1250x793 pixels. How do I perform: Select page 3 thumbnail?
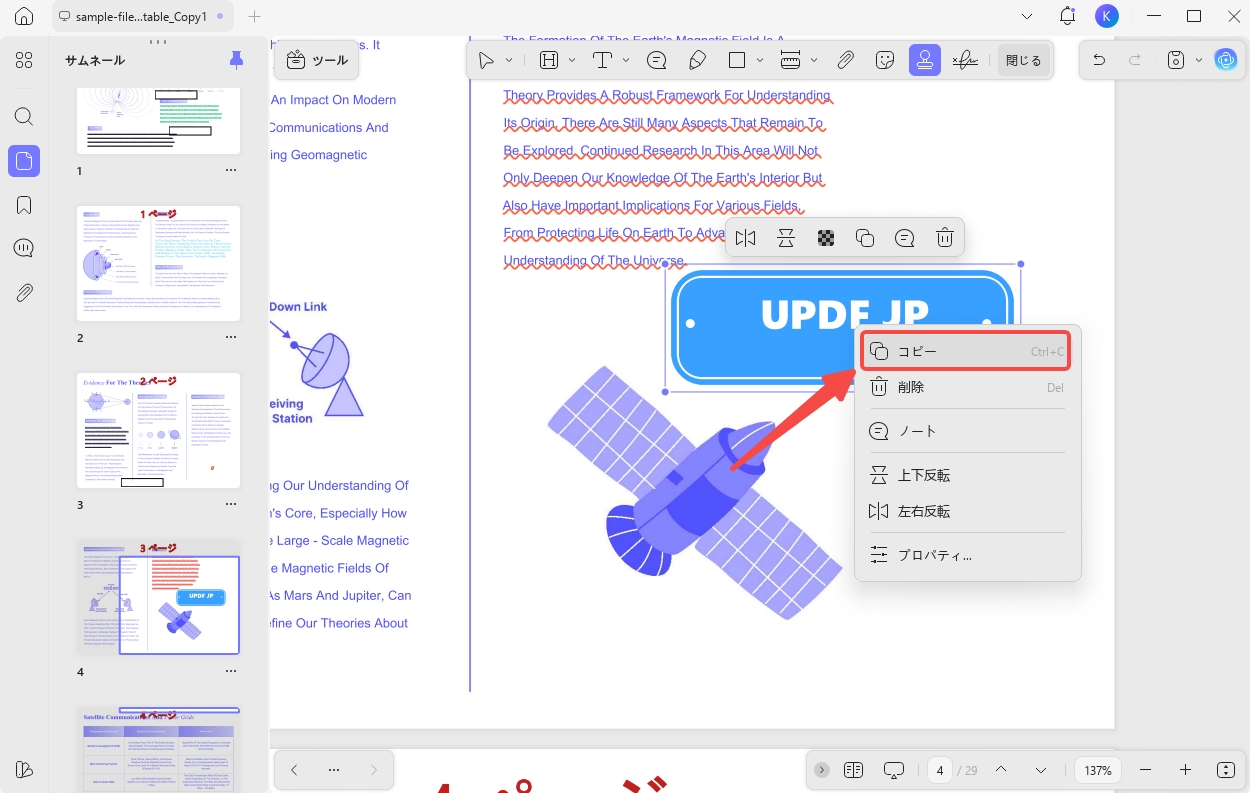tap(159, 431)
